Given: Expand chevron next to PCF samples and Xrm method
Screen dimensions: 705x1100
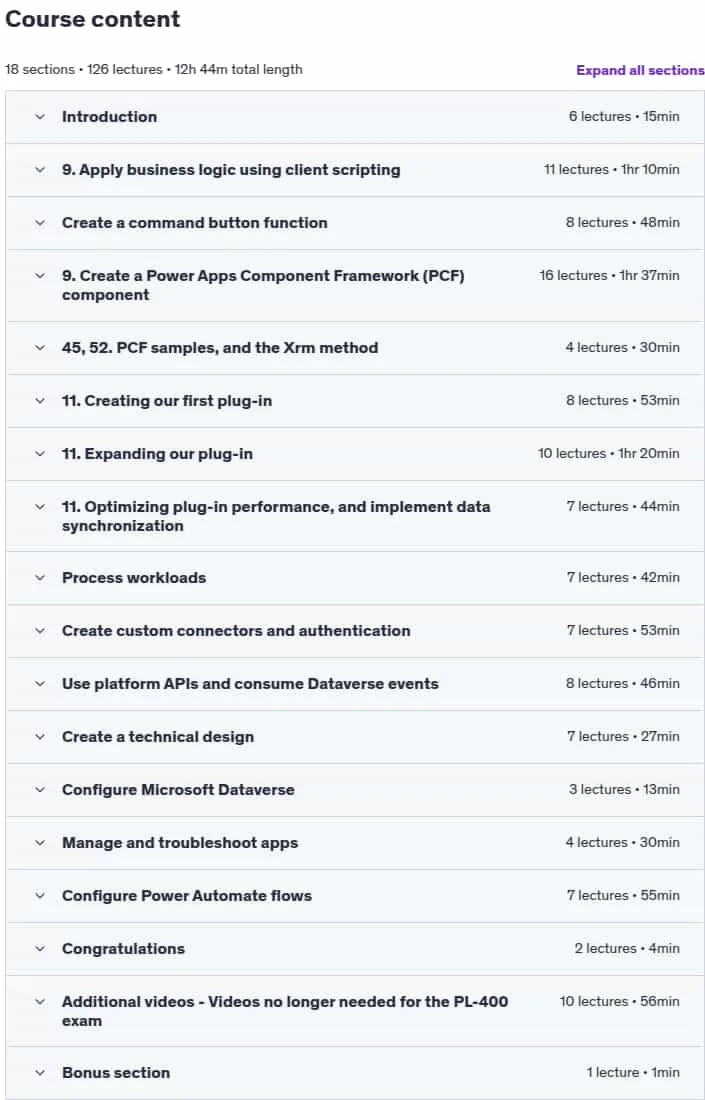Looking at the screenshot, I should (40, 348).
